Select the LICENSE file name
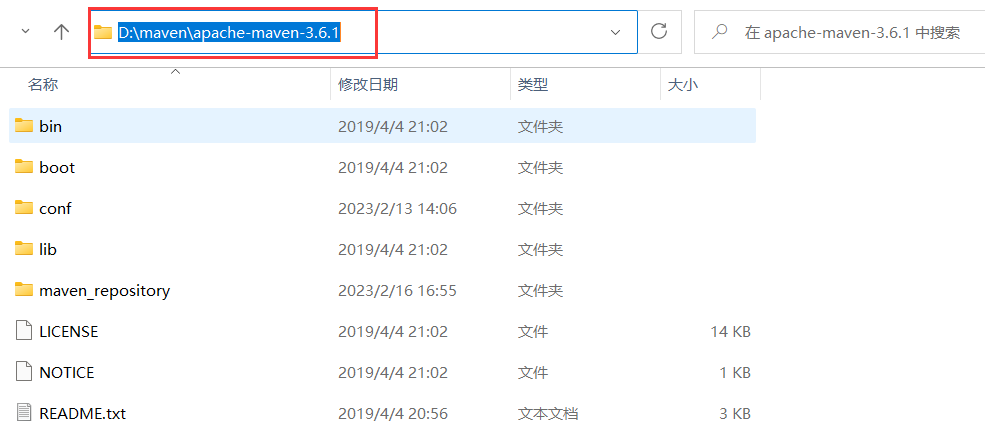 click(68, 331)
